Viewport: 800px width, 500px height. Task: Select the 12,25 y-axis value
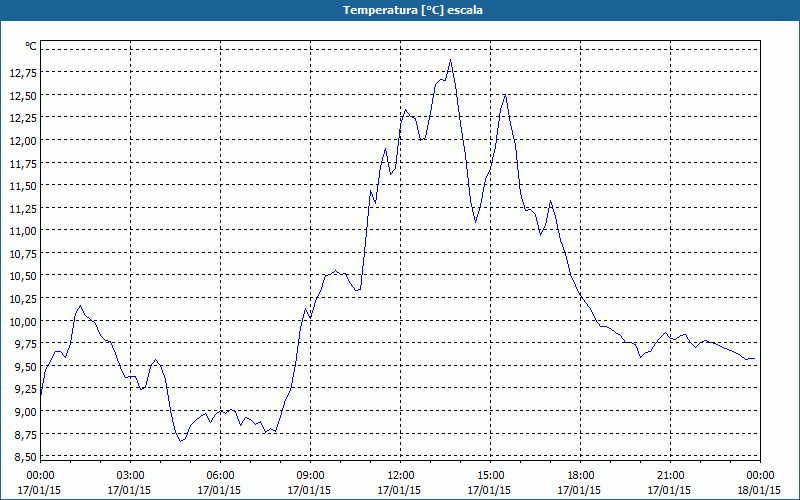pos(23,118)
